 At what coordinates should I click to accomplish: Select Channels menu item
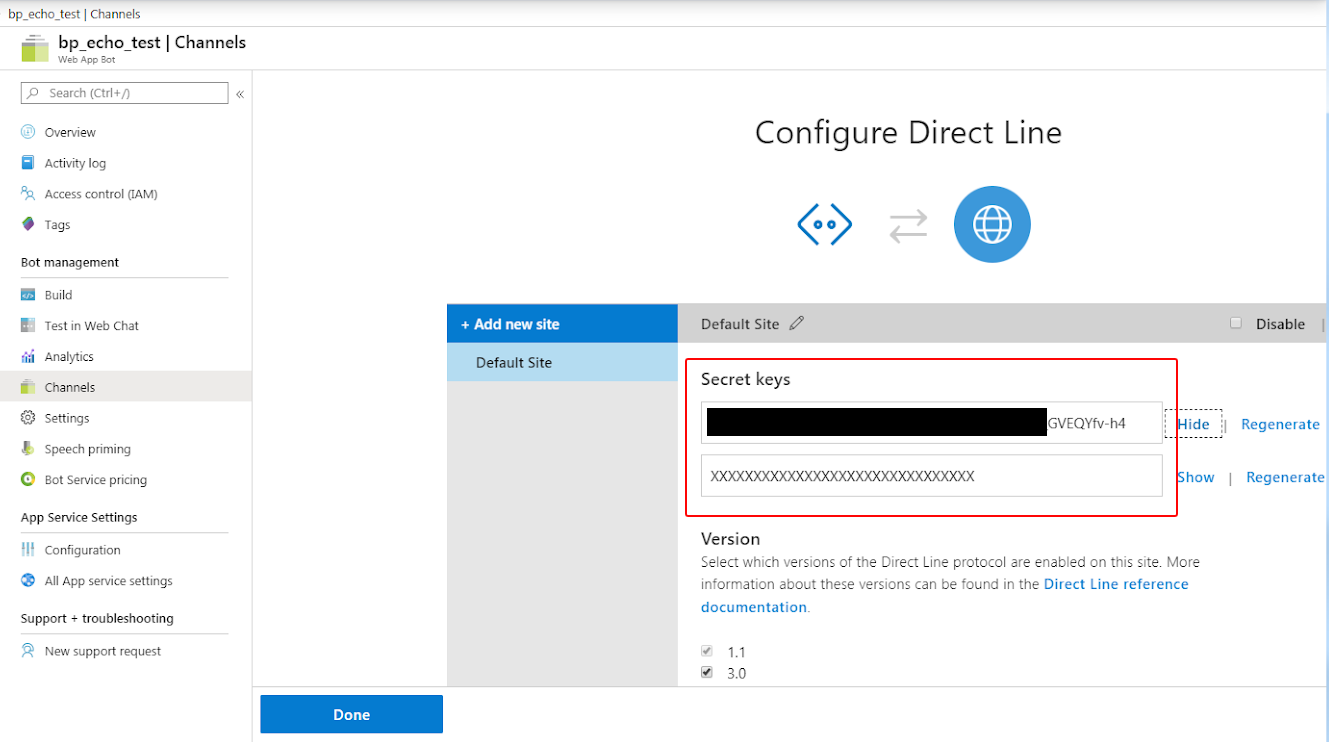[126, 387]
